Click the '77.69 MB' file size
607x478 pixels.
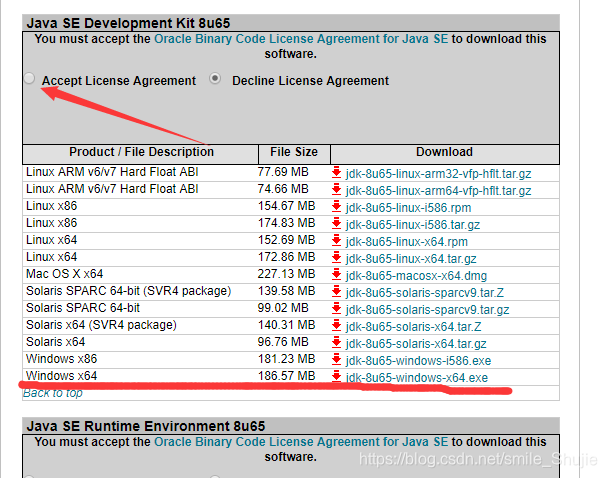(283, 172)
